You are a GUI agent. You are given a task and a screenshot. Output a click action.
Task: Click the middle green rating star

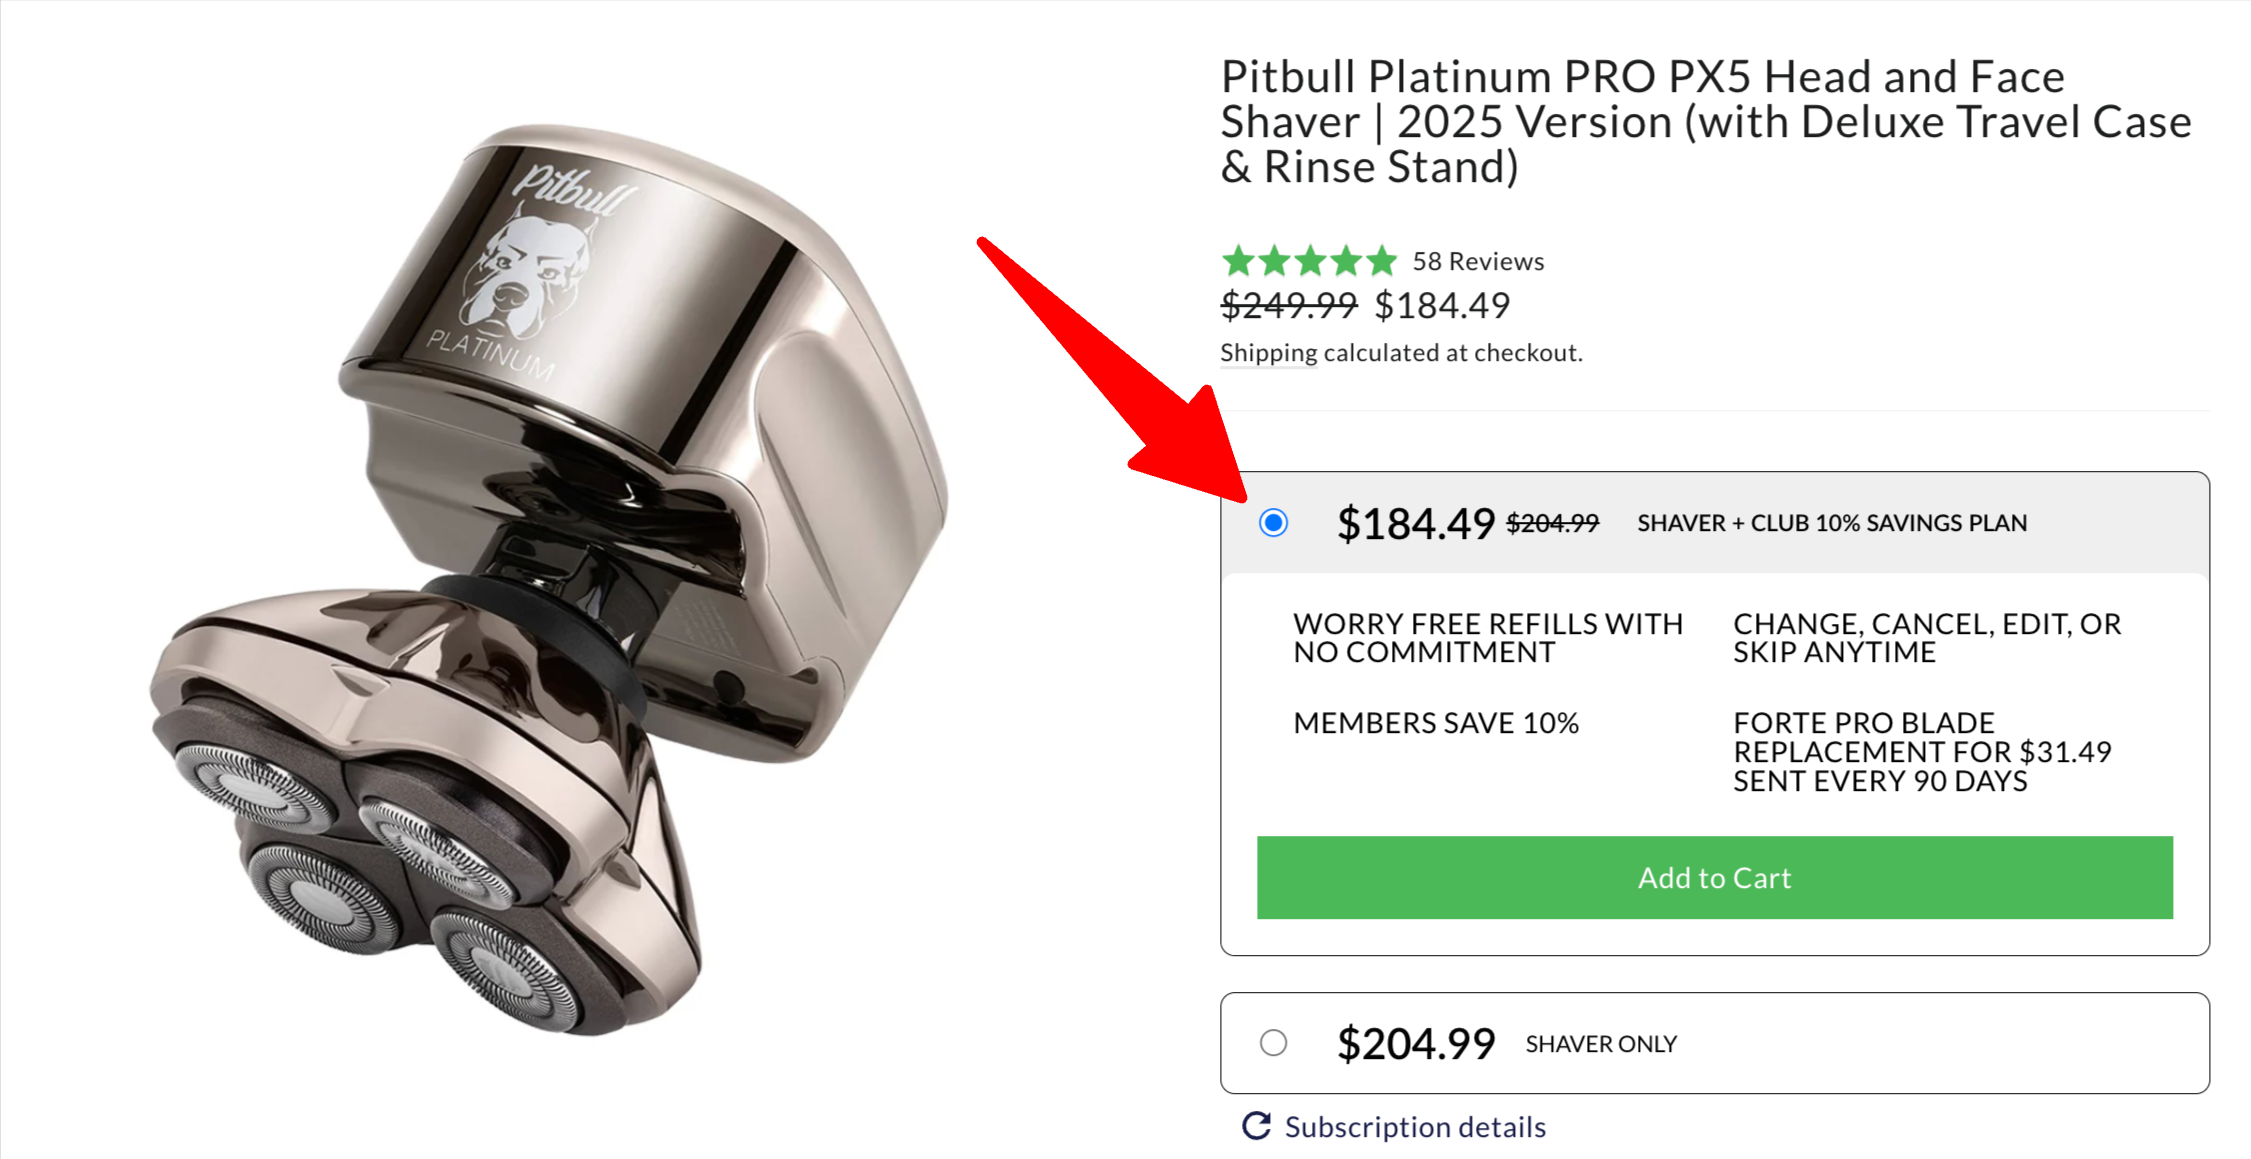[x=1310, y=262]
